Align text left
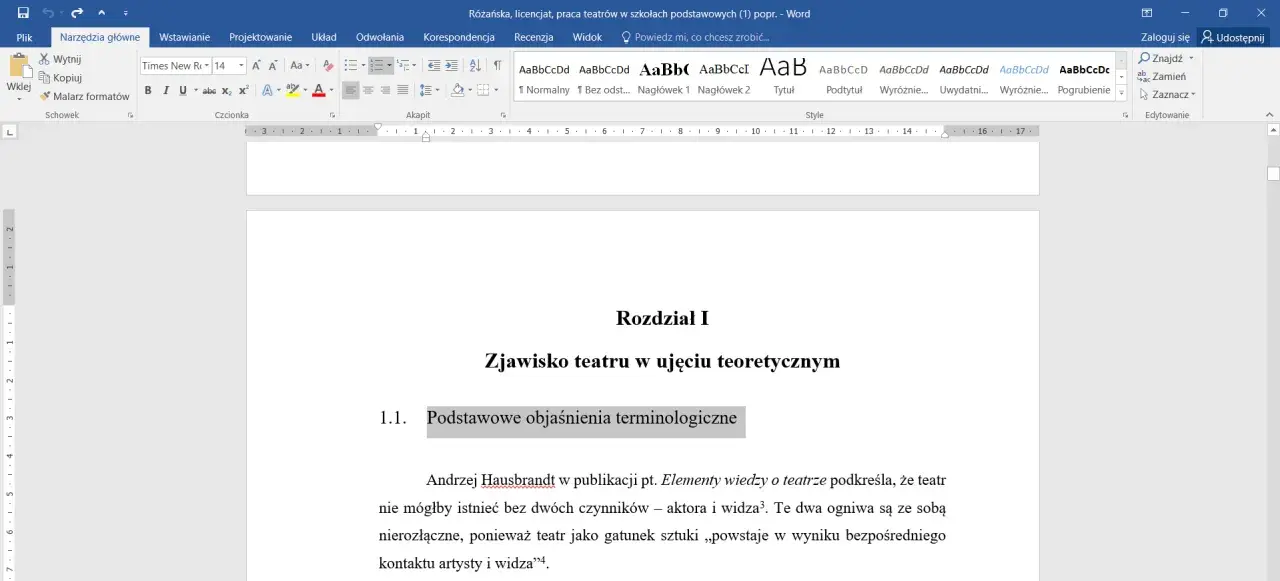 (x=351, y=90)
